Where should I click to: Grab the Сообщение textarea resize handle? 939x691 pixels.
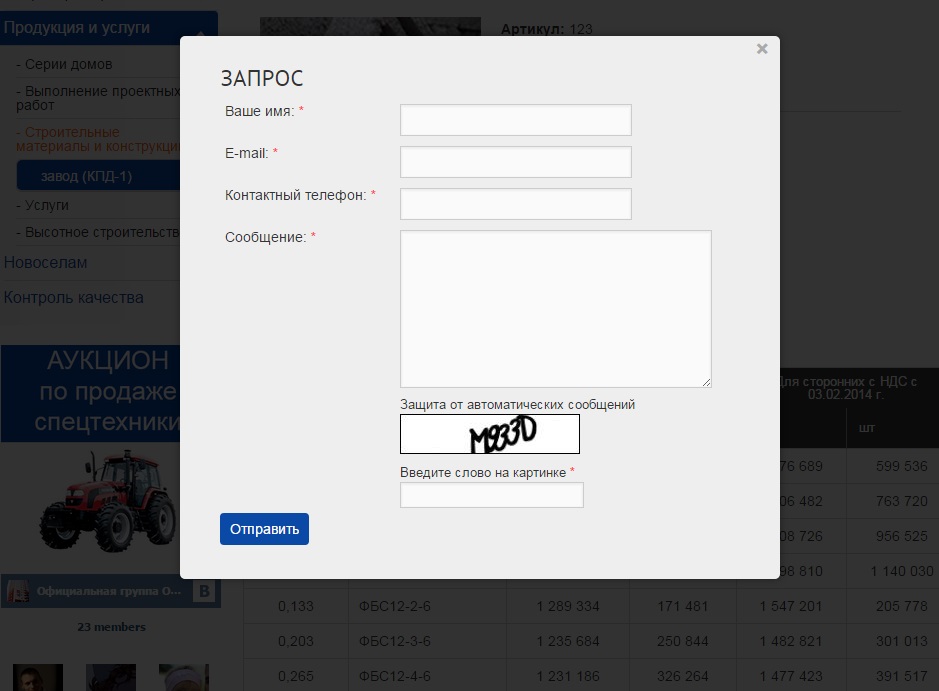click(707, 383)
